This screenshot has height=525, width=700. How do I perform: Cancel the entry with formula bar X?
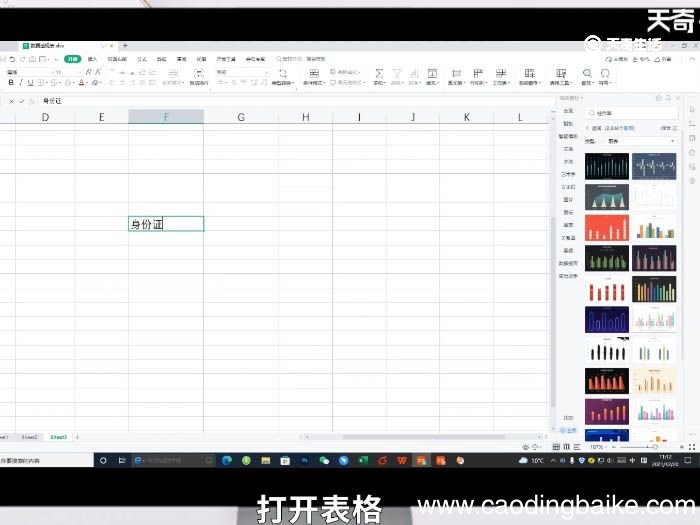pos(11,101)
